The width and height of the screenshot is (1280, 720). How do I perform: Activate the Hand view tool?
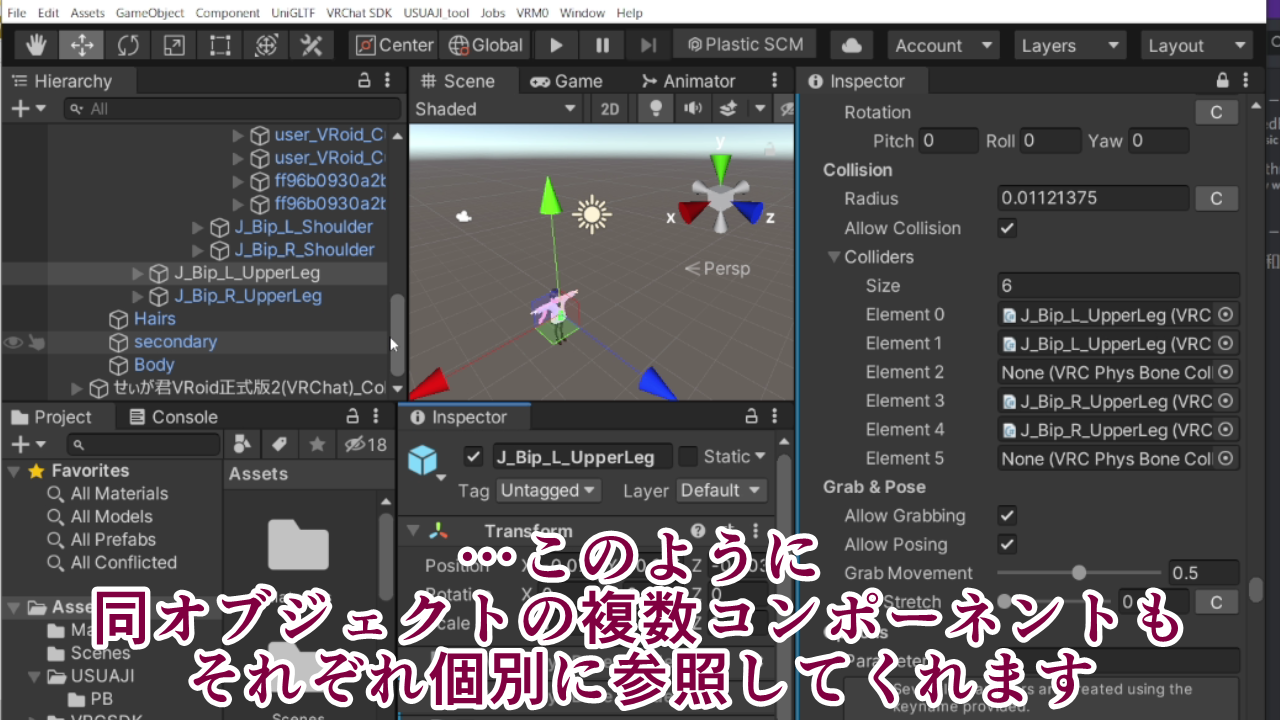pos(35,44)
